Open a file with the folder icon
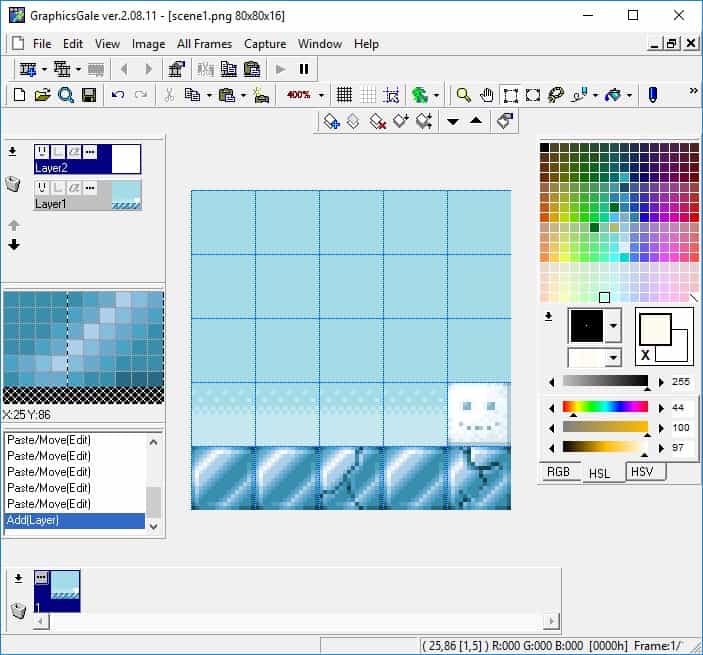This screenshot has height=655, width=703. click(x=42, y=95)
